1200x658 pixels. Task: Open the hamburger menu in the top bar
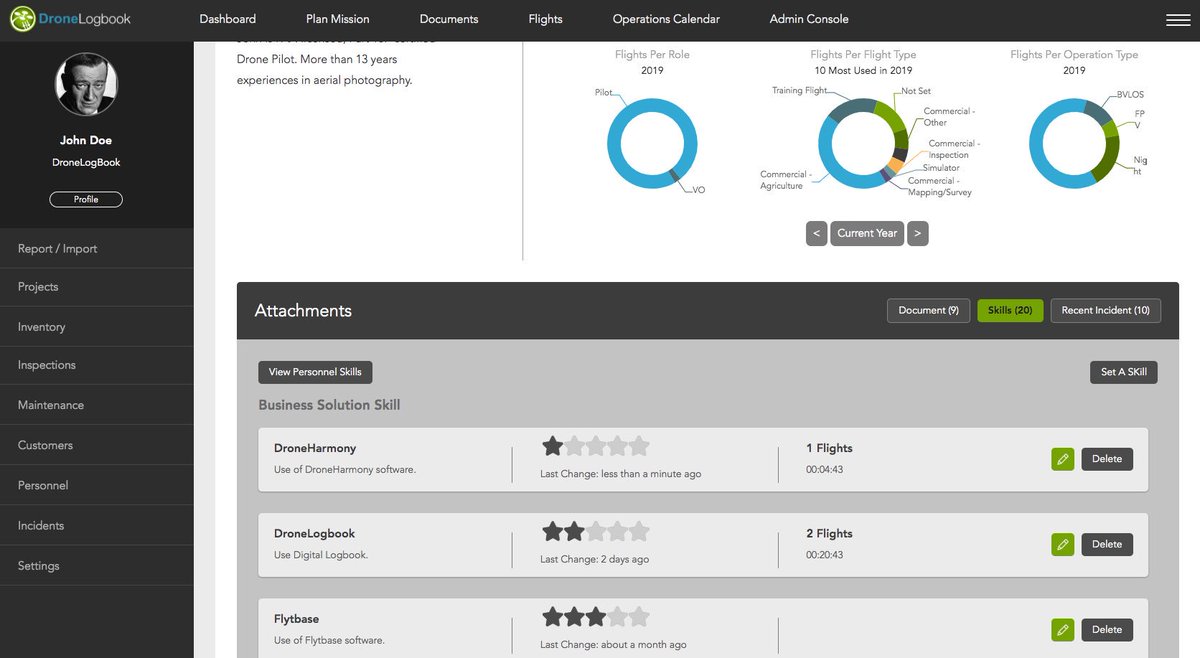[1177, 17]
